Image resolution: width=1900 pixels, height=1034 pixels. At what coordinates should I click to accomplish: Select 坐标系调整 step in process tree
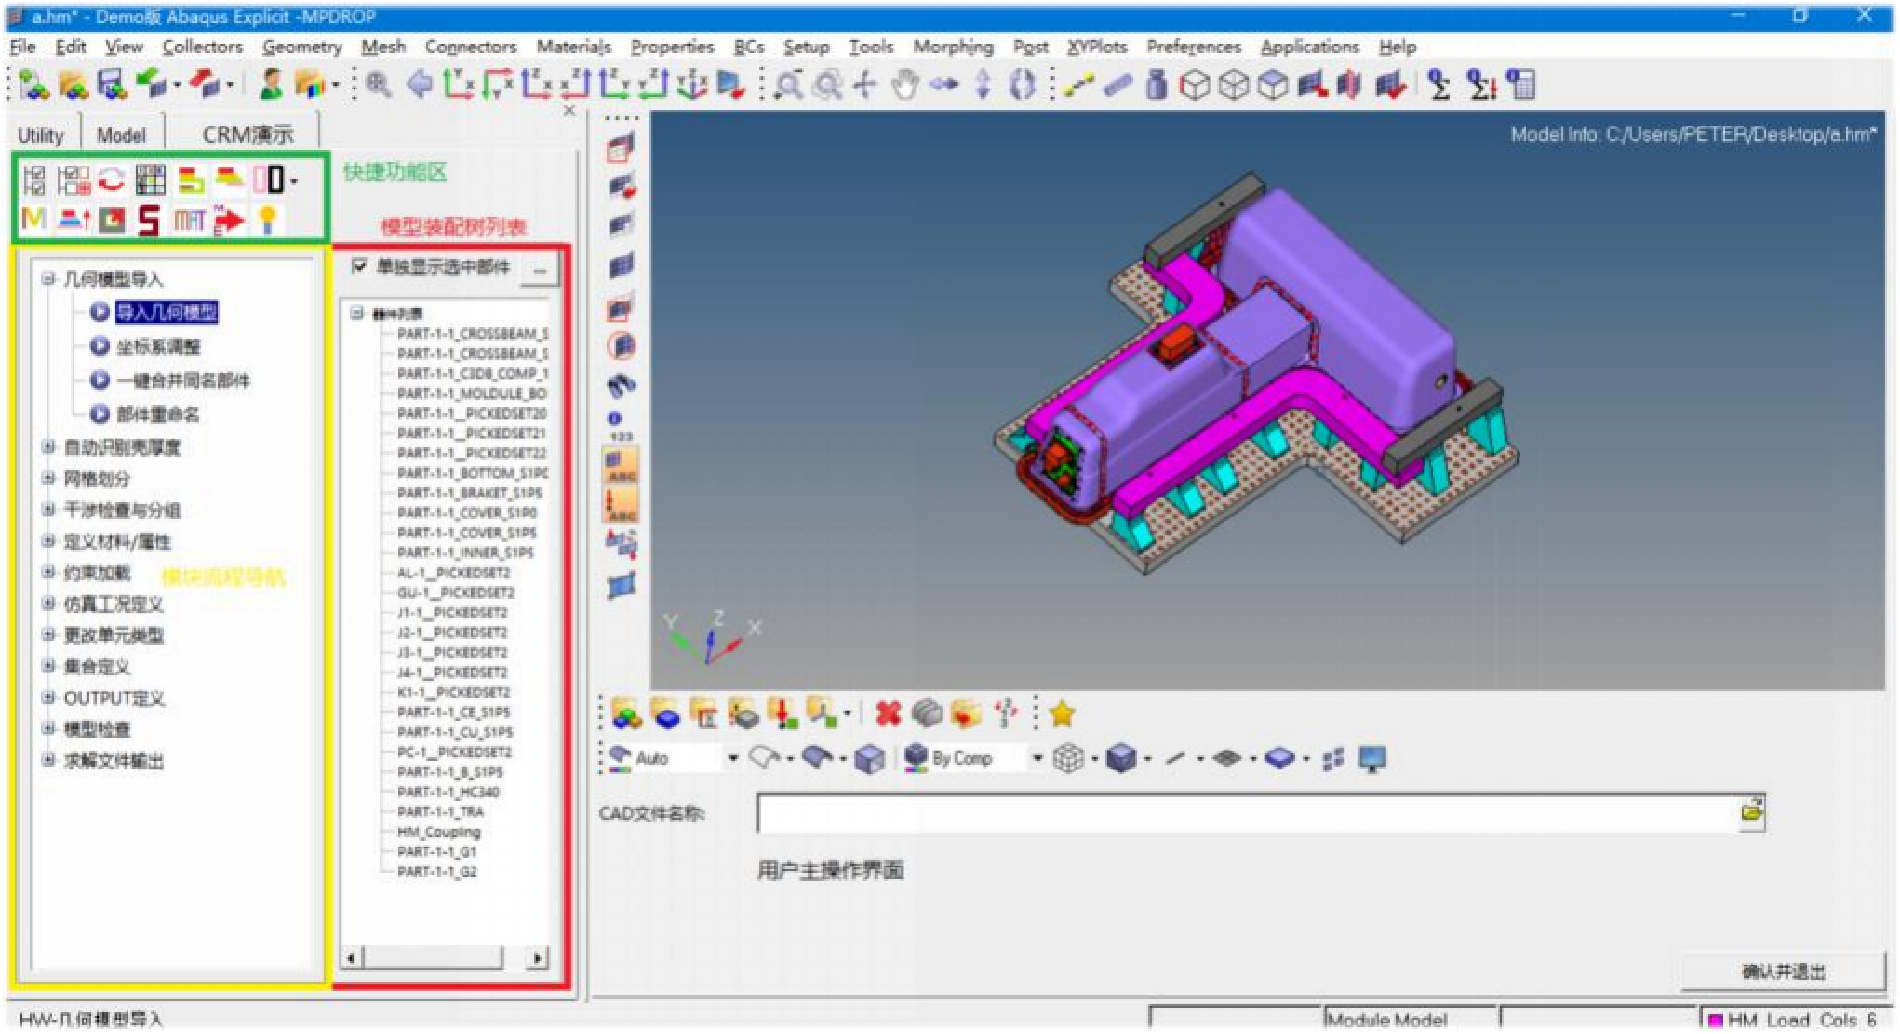coord(158,347)
